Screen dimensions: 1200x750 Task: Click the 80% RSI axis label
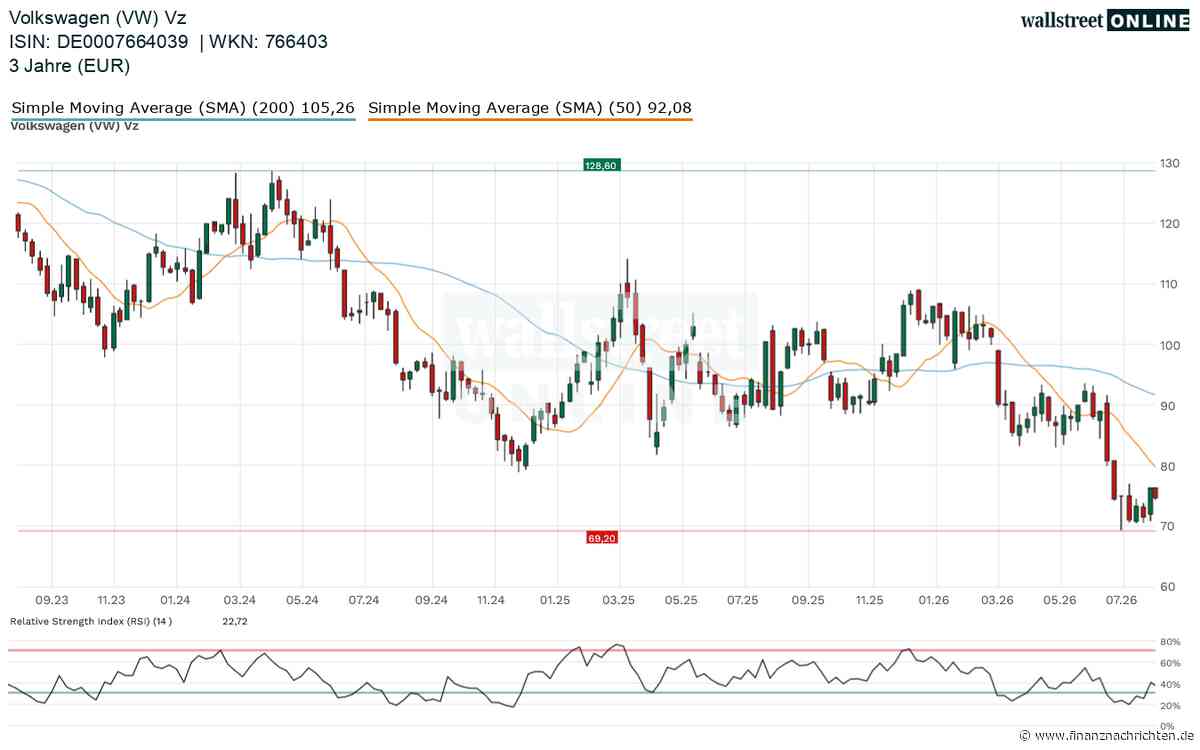[x=1170, y=641]
